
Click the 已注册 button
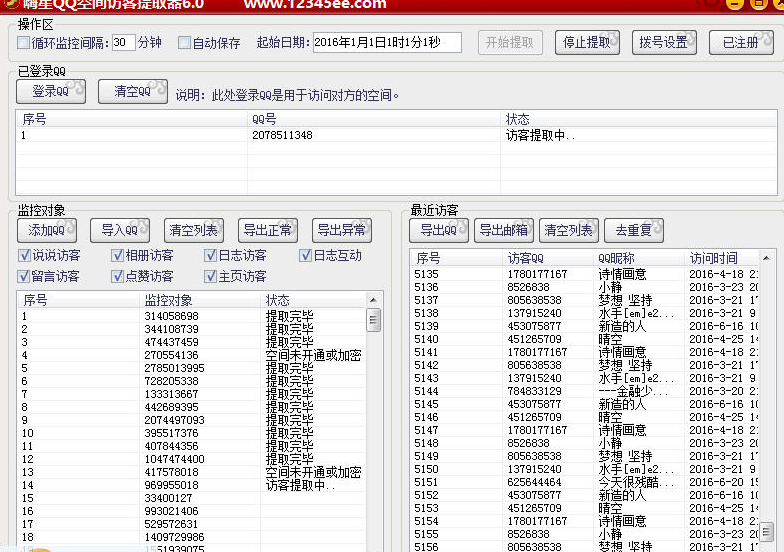741,42
